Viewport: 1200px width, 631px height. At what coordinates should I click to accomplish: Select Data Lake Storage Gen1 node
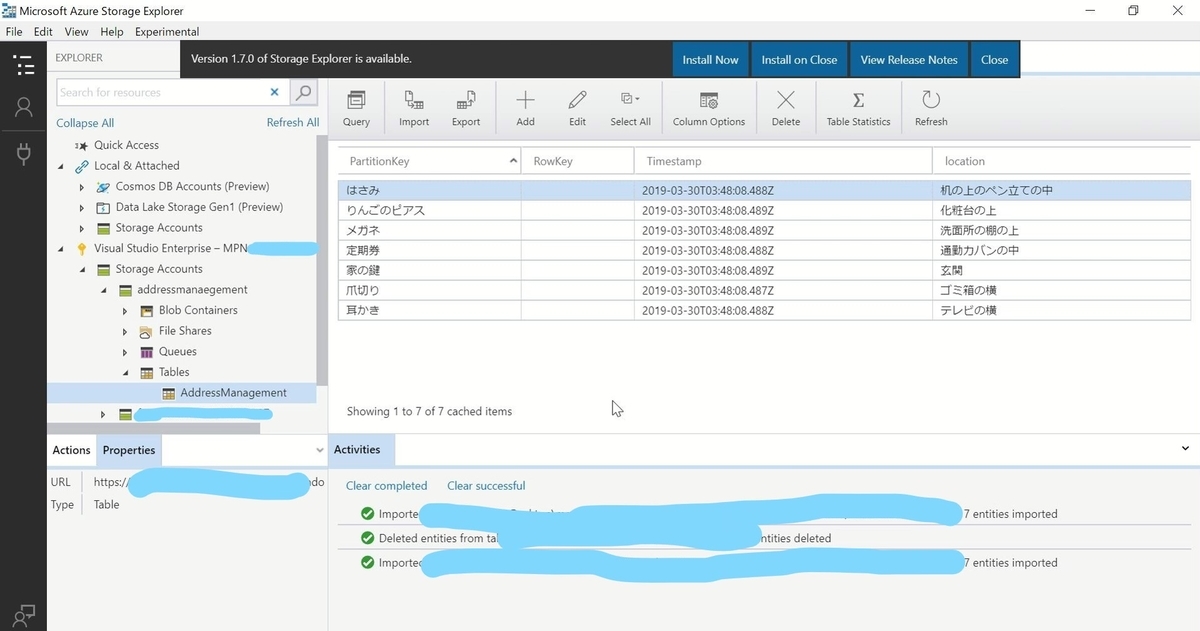coord(199,207)
